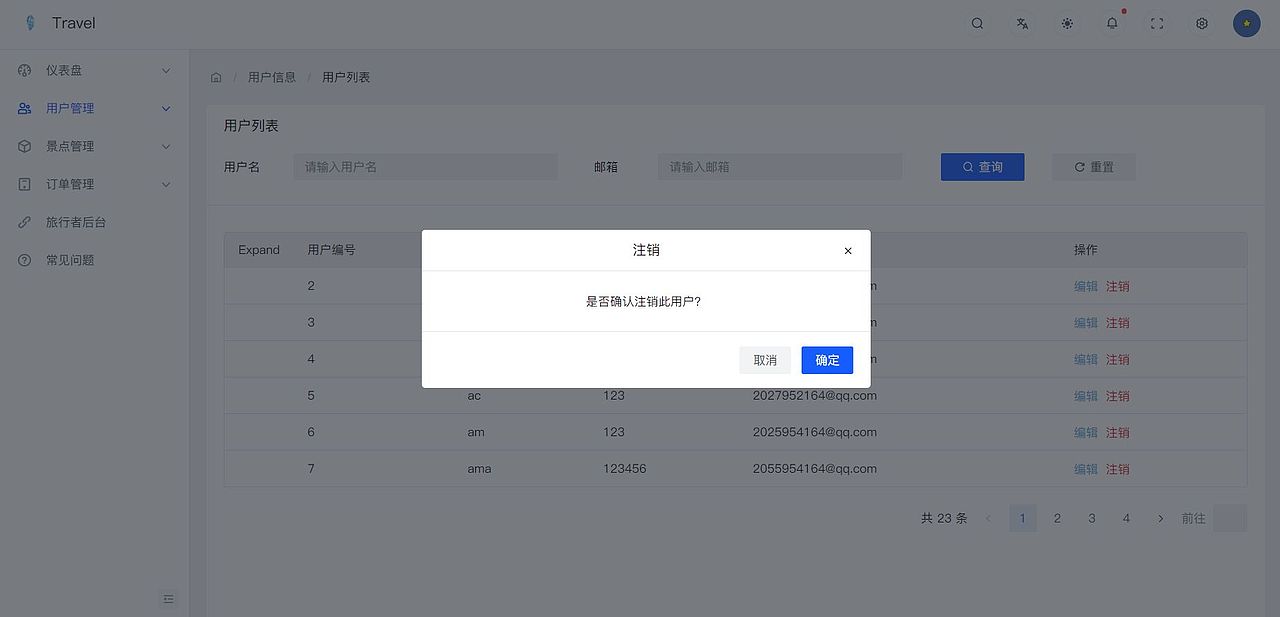Click the home breadcrumb icon
1280x617 pixels.
216,76
